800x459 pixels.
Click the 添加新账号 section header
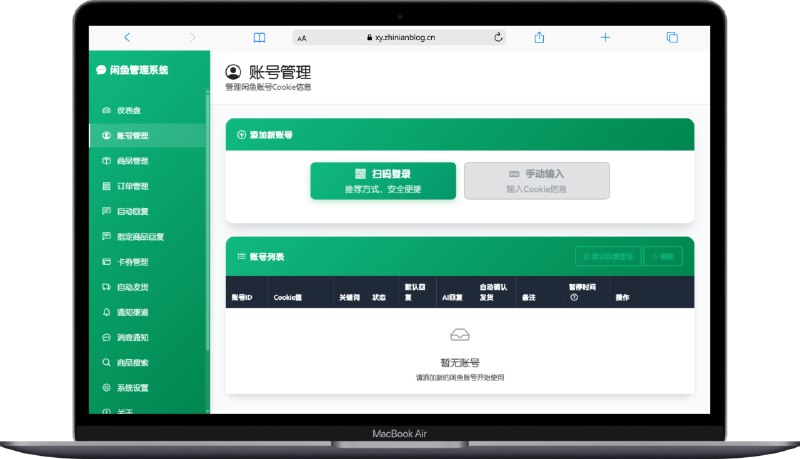click(460, 135)
